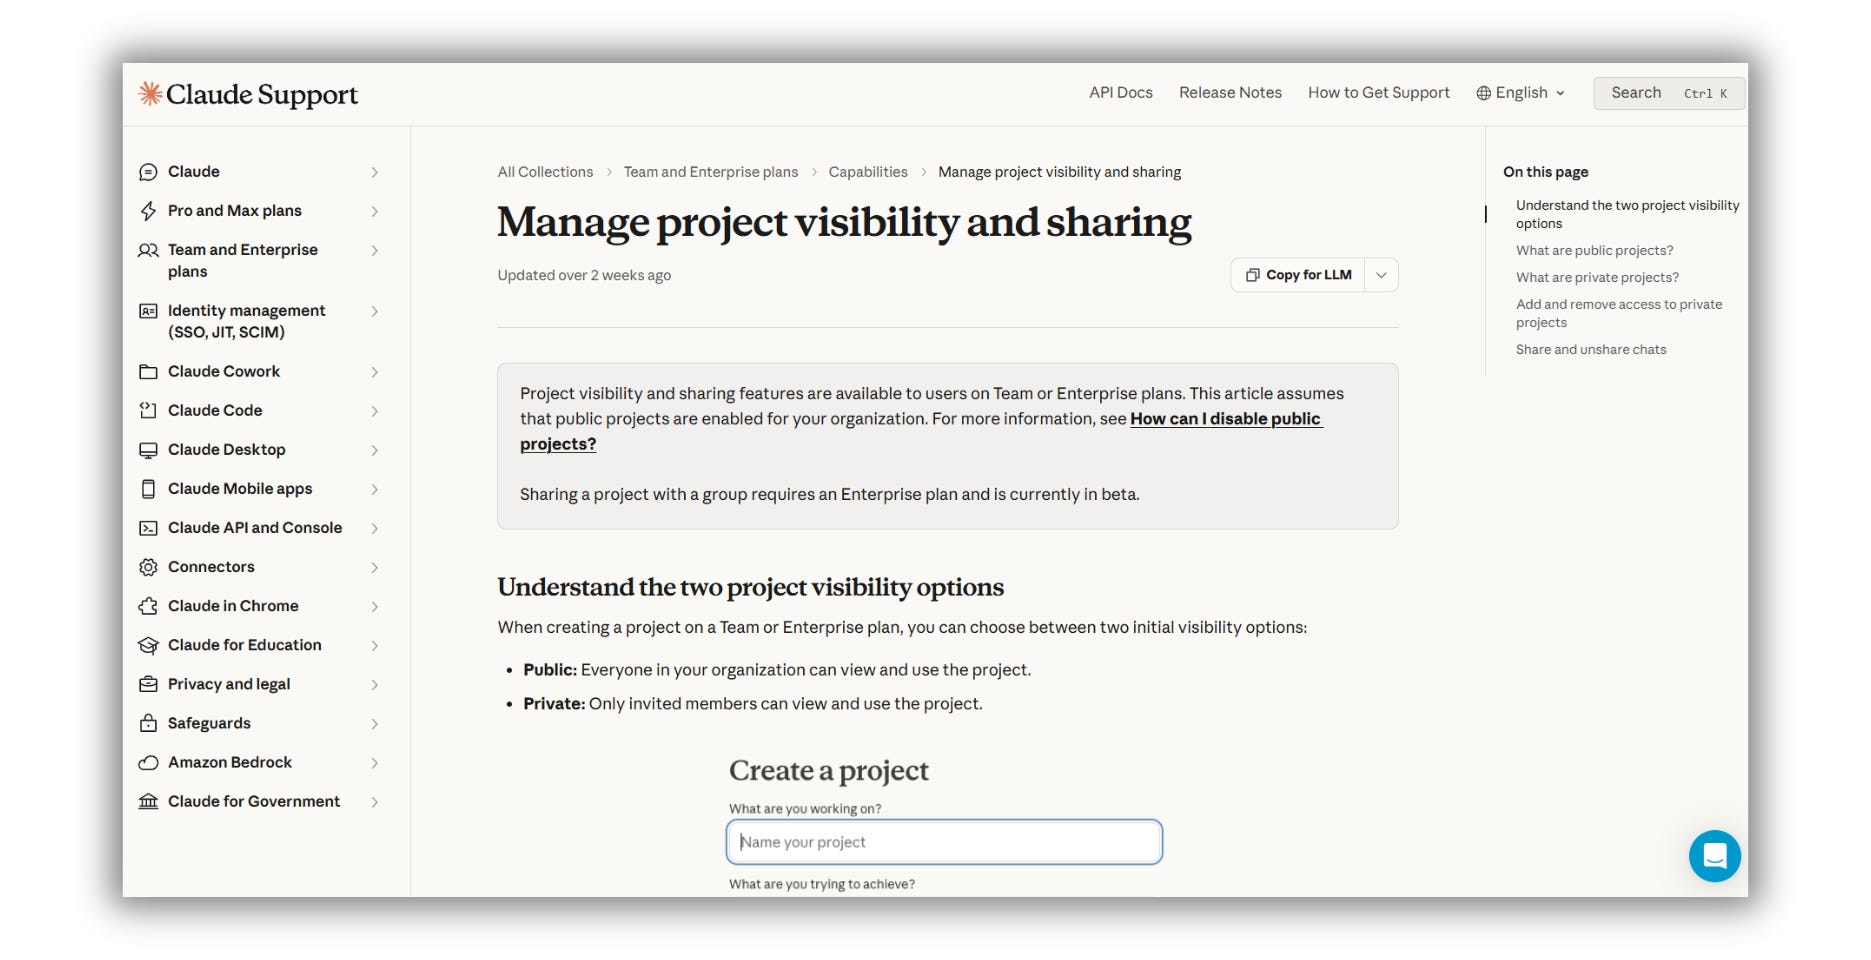Click the Claude chat bubble sidebar icon
Image resolution: width=1871 pixels, height=960 pixels.
[148, 172]
